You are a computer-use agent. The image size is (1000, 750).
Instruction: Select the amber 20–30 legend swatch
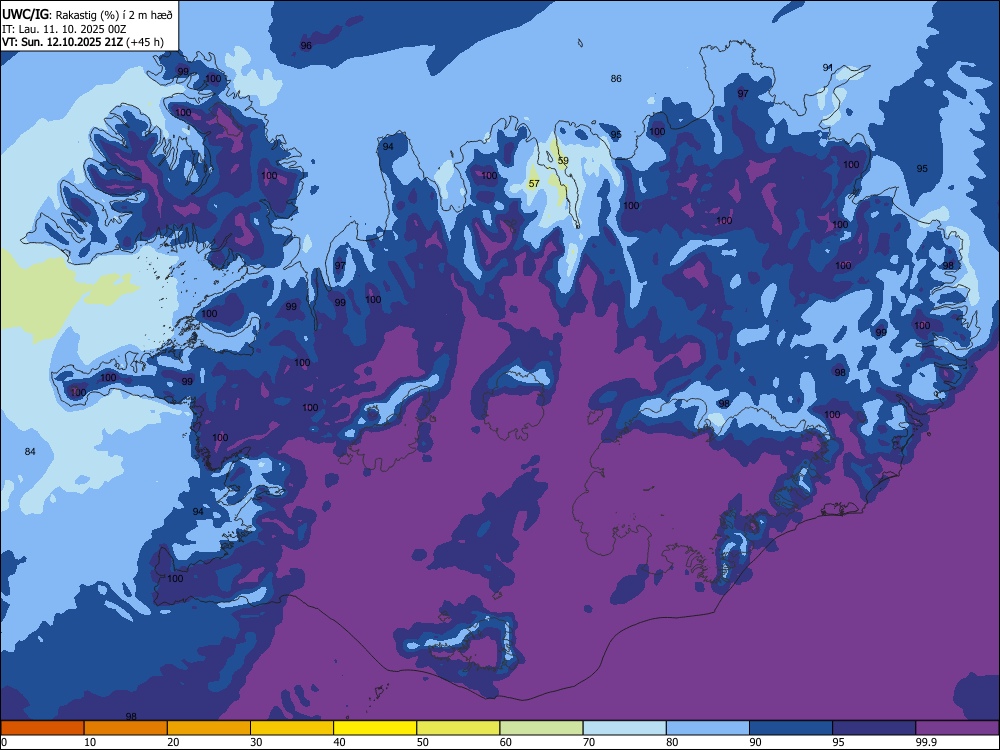pos(209,728)
